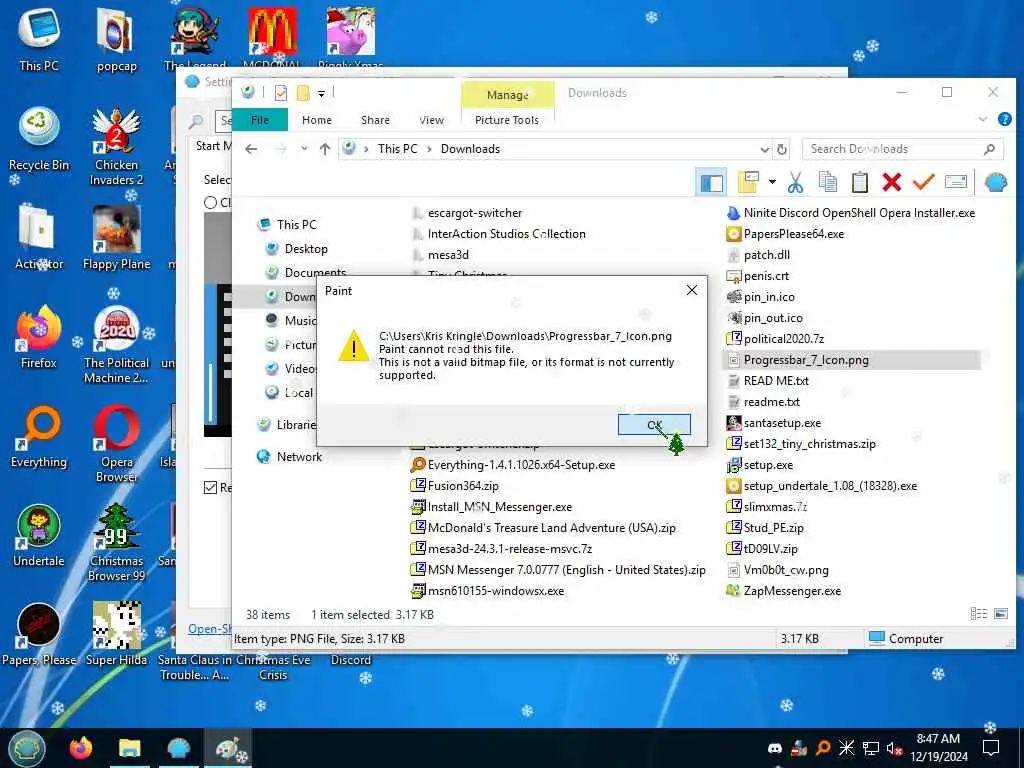Close the Paint error dialog with X

[692, 290]
